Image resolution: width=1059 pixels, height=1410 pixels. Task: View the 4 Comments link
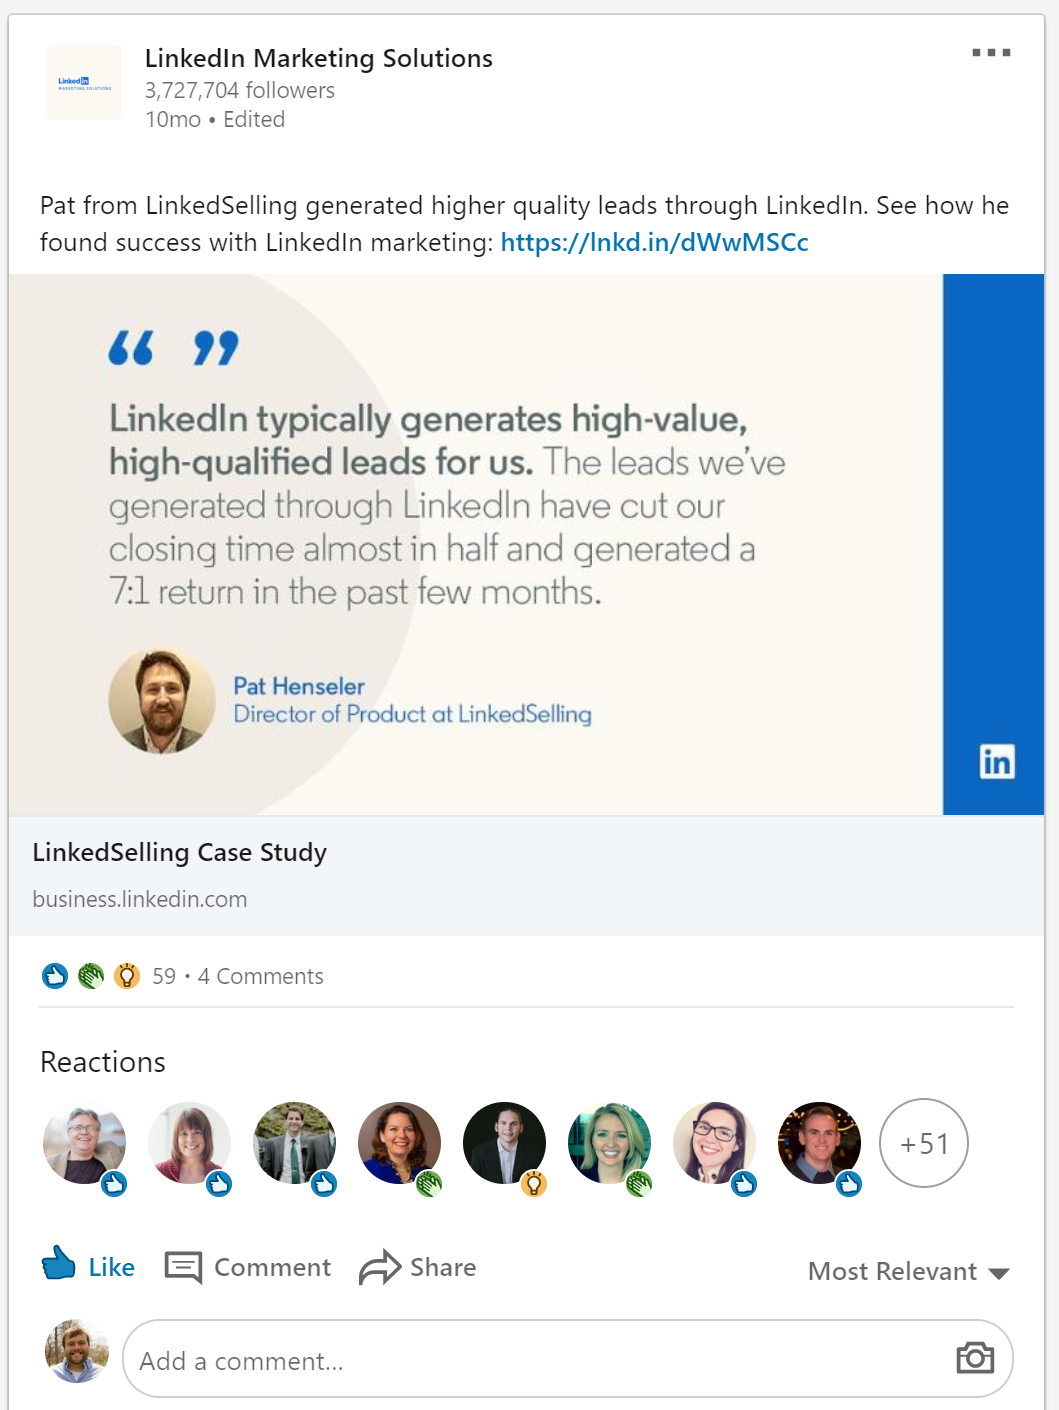pyautogui.click(x=261, y=976)
